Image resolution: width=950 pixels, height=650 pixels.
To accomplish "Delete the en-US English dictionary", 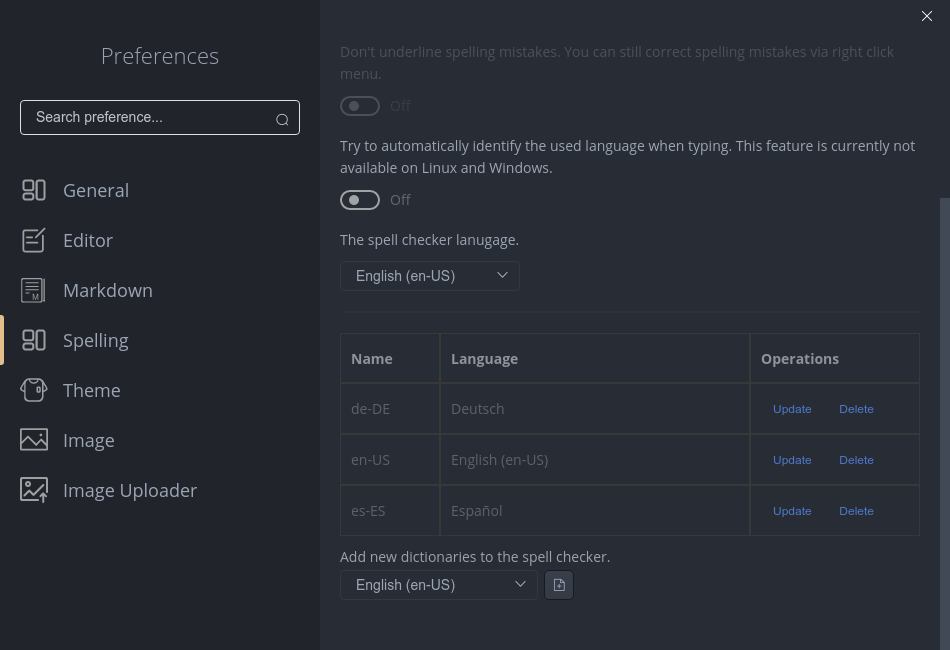I will pos(856,460).
